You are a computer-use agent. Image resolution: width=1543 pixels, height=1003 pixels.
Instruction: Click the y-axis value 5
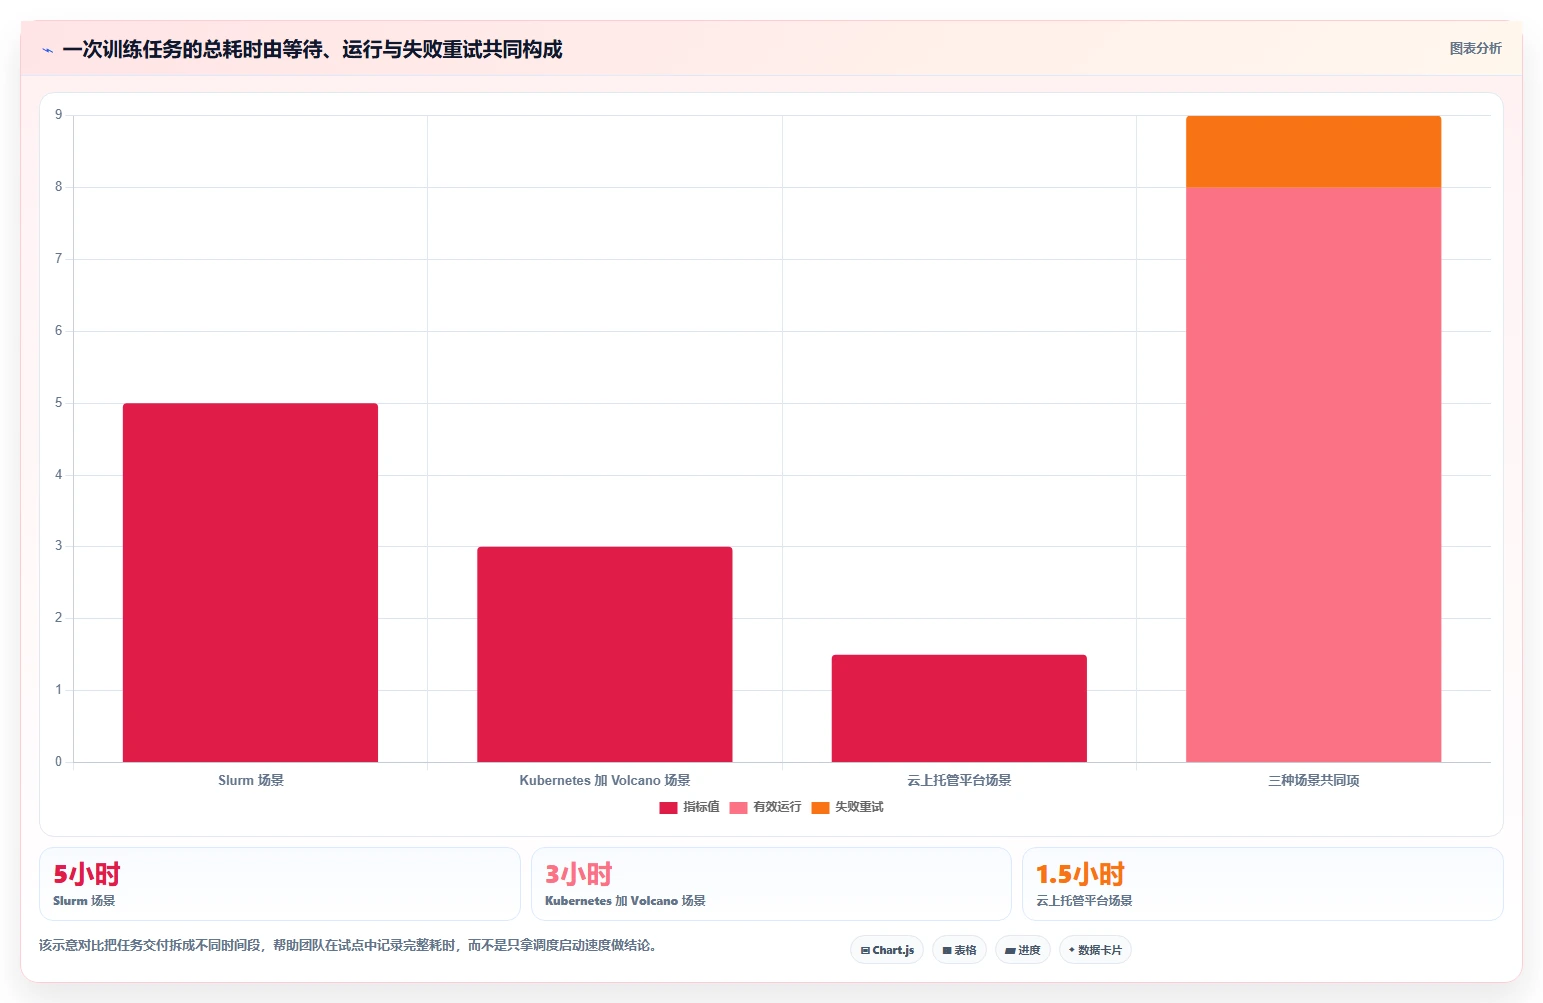(58, 403)
